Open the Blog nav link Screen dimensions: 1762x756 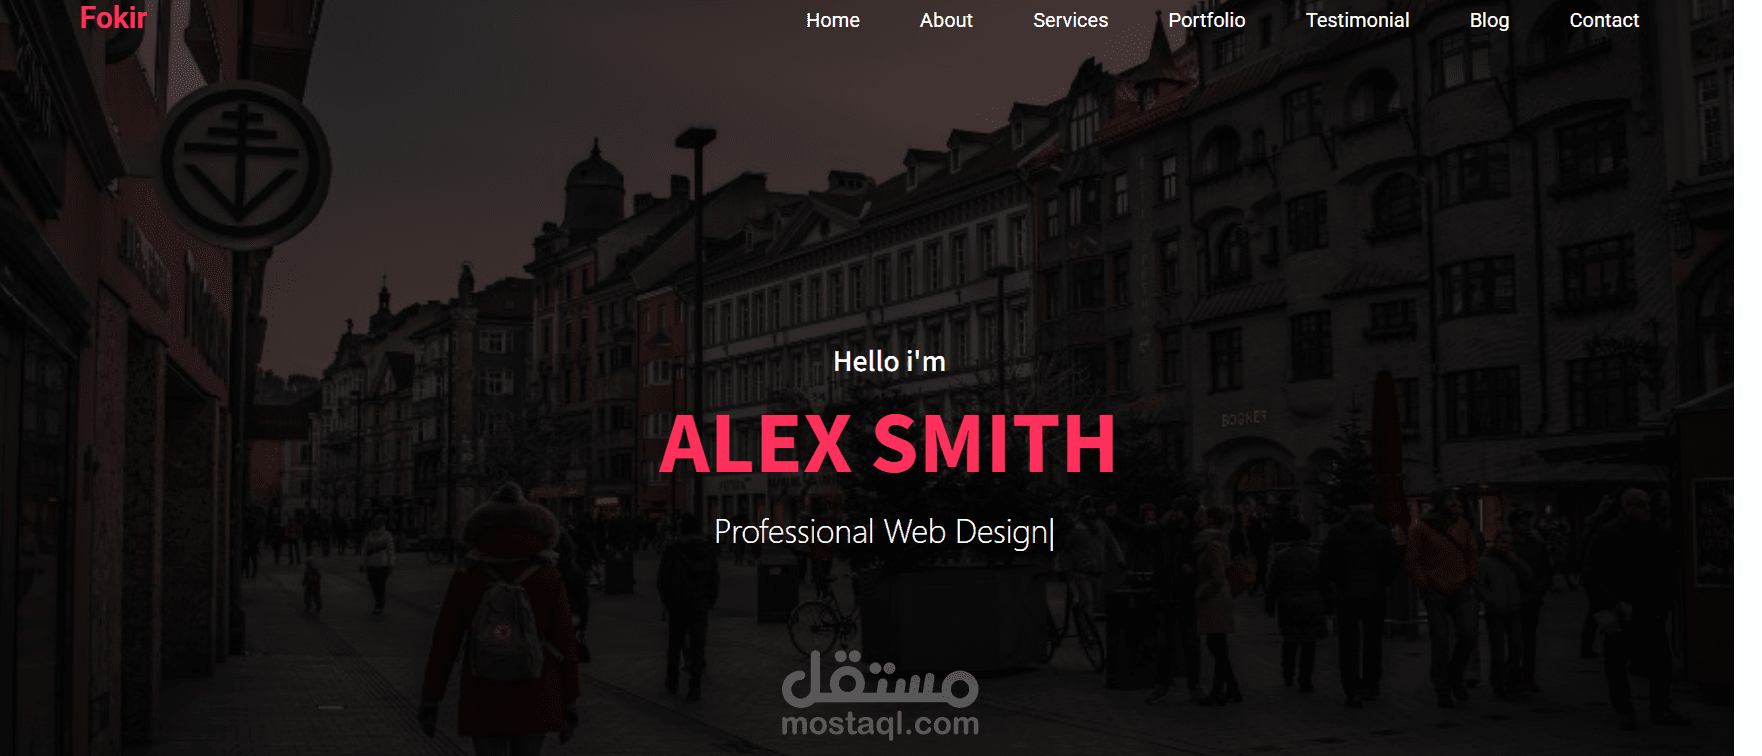(x=1489, y=20)
